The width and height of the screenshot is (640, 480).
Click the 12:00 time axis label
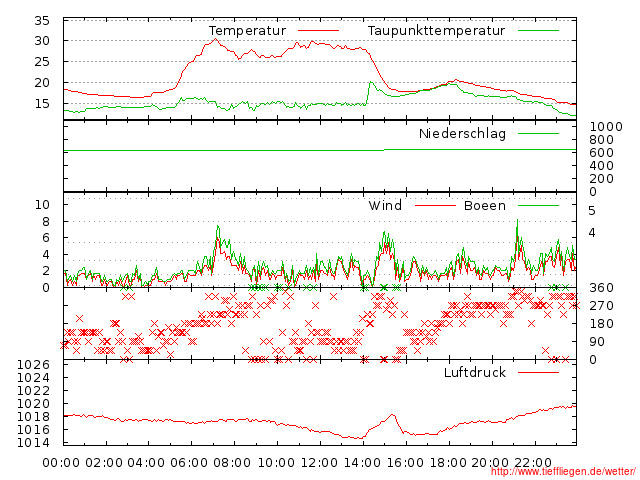[319, 463]
